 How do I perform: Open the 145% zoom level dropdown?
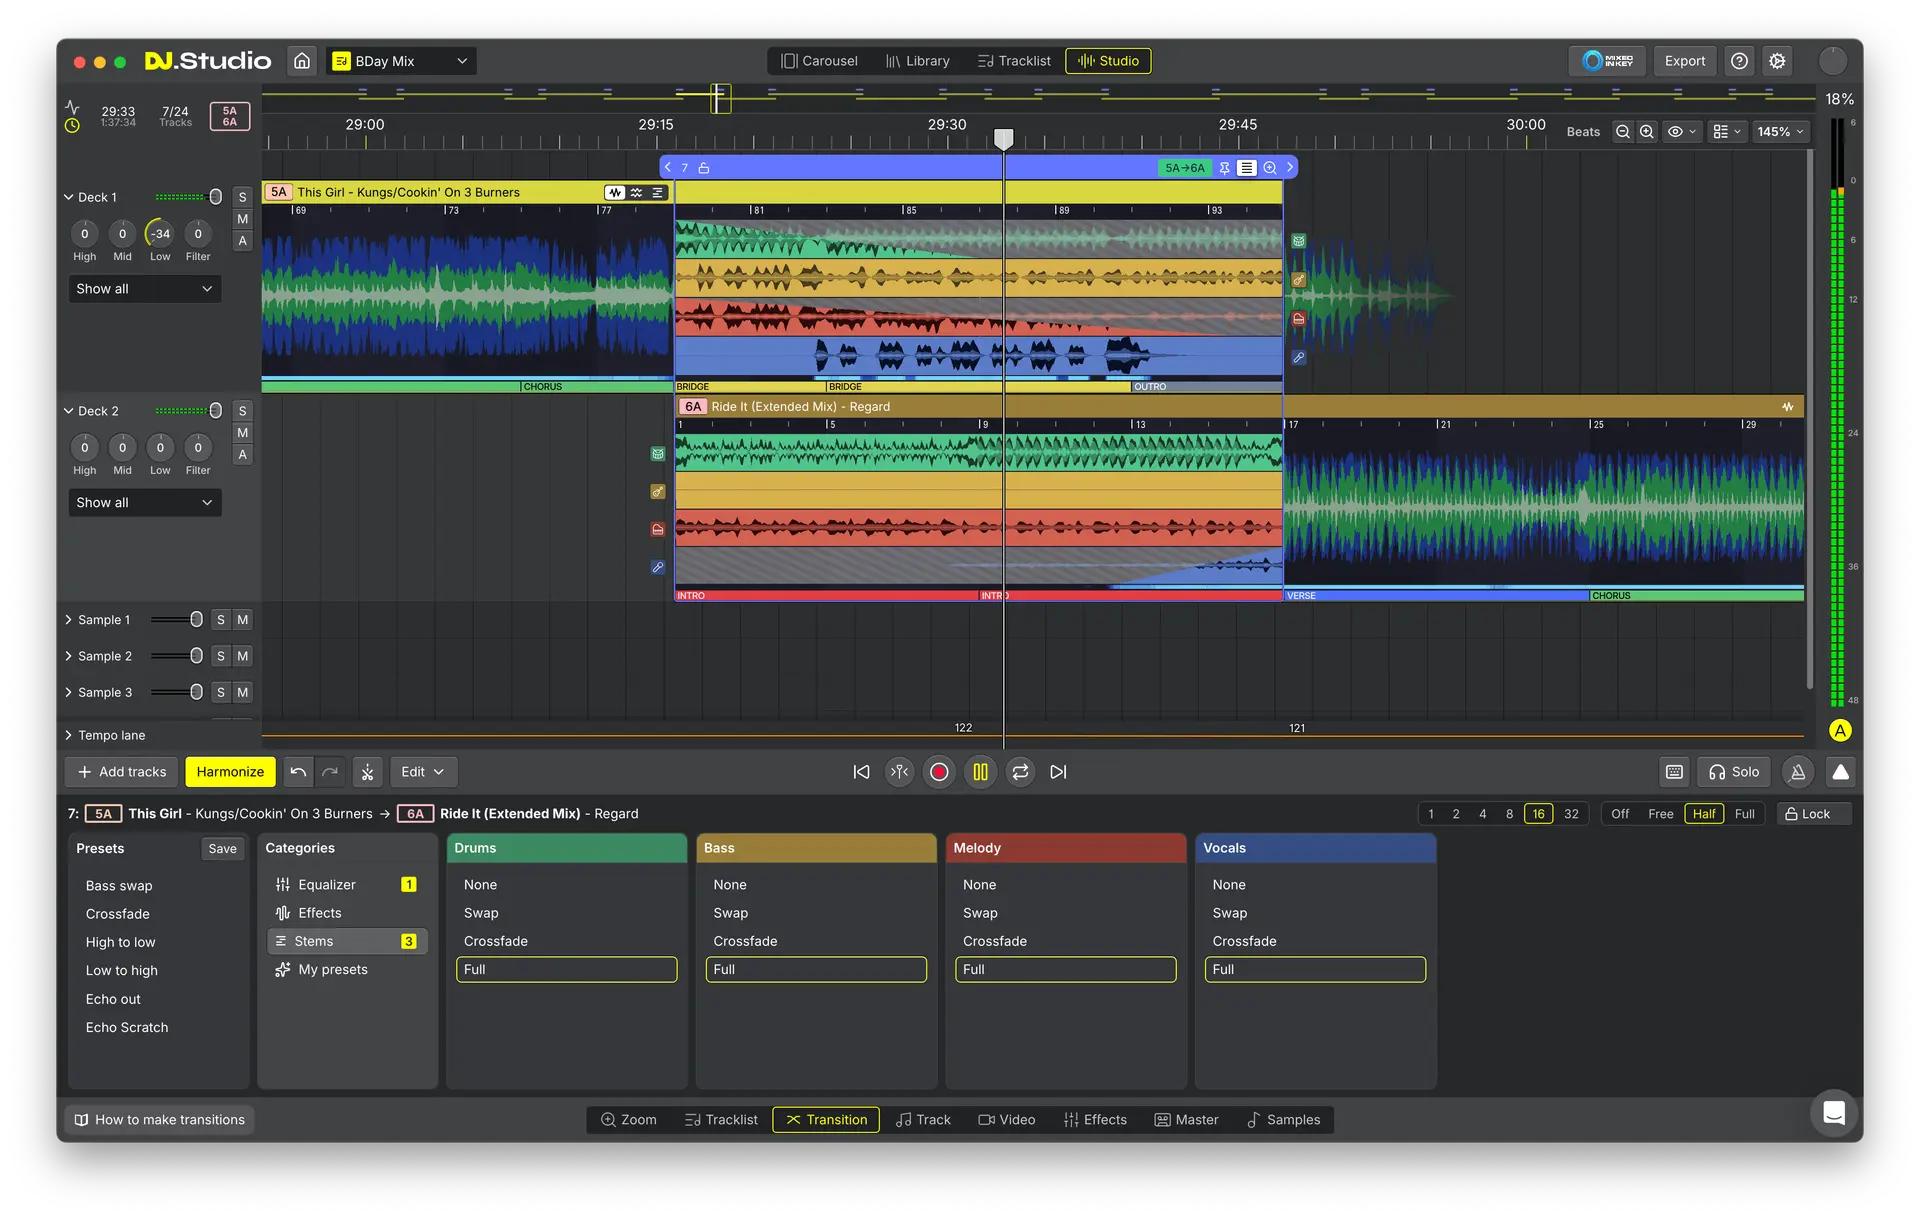(x=1780, y=132)
